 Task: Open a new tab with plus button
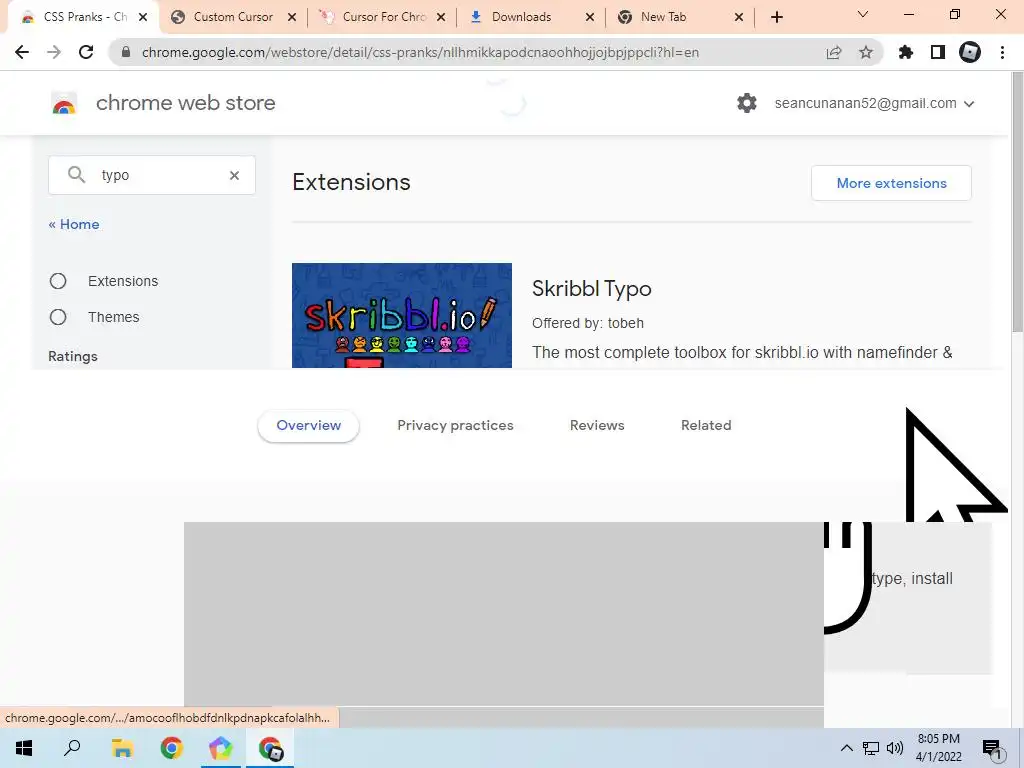[x=776, y=17]
